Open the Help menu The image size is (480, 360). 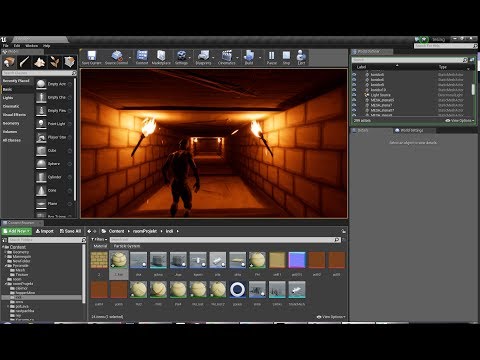[47, 46]
